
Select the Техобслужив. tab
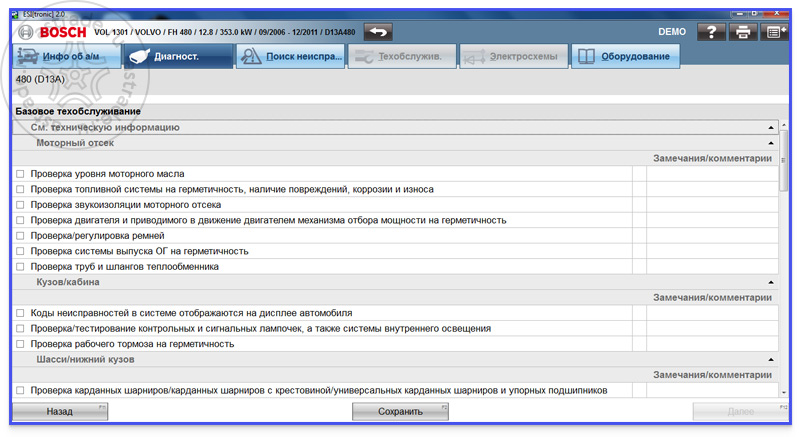click(402, 56)
